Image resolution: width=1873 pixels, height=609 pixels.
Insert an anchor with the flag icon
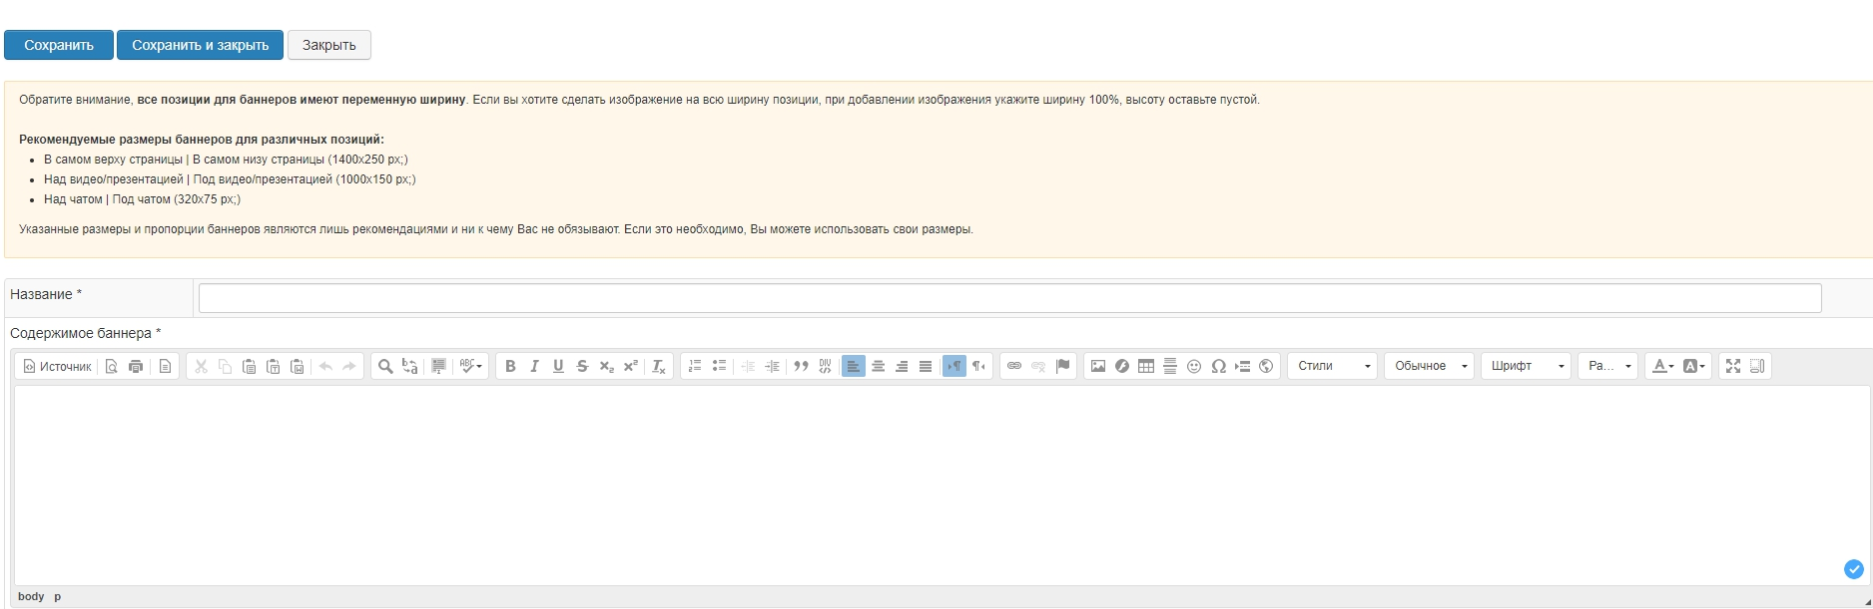coord(1062,366)
